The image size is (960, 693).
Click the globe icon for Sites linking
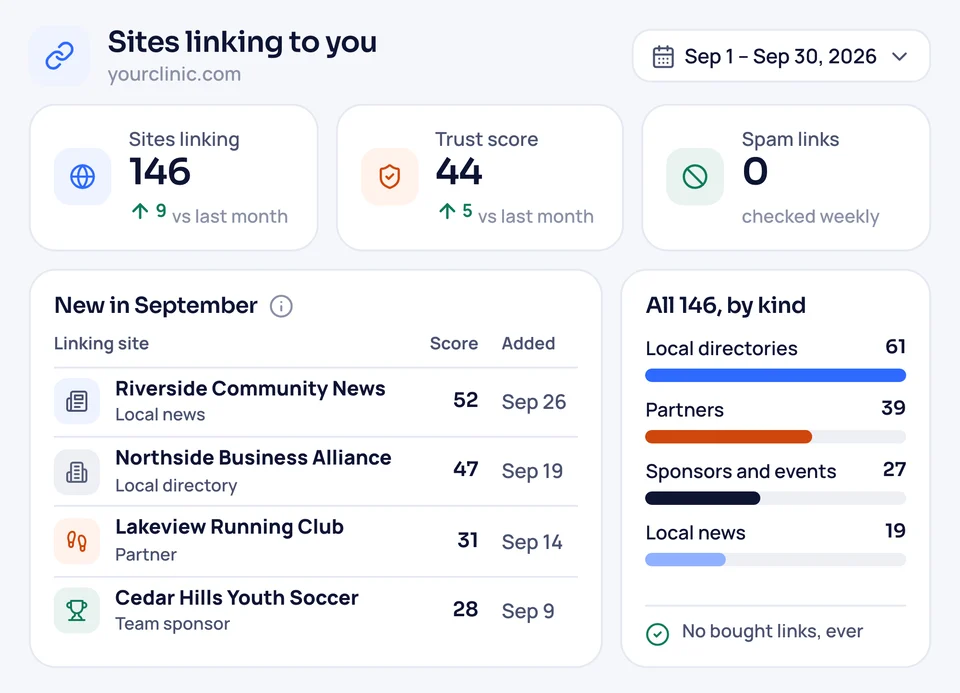click(x=83, y=177)
